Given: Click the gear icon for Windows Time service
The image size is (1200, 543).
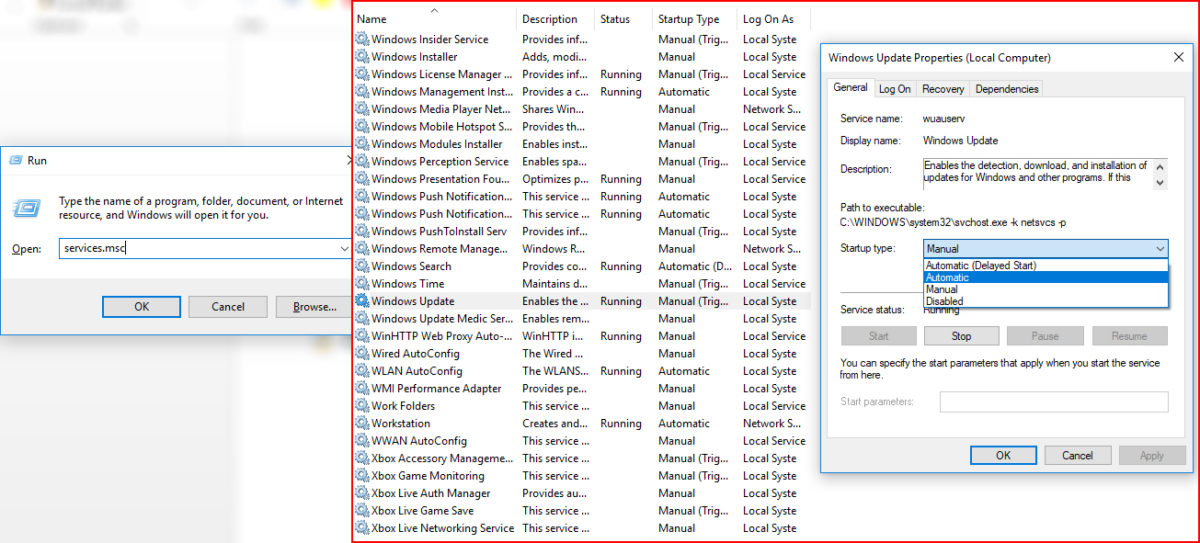Looking at the screenshot, I should pyautogui.click(x=362, y=284).
